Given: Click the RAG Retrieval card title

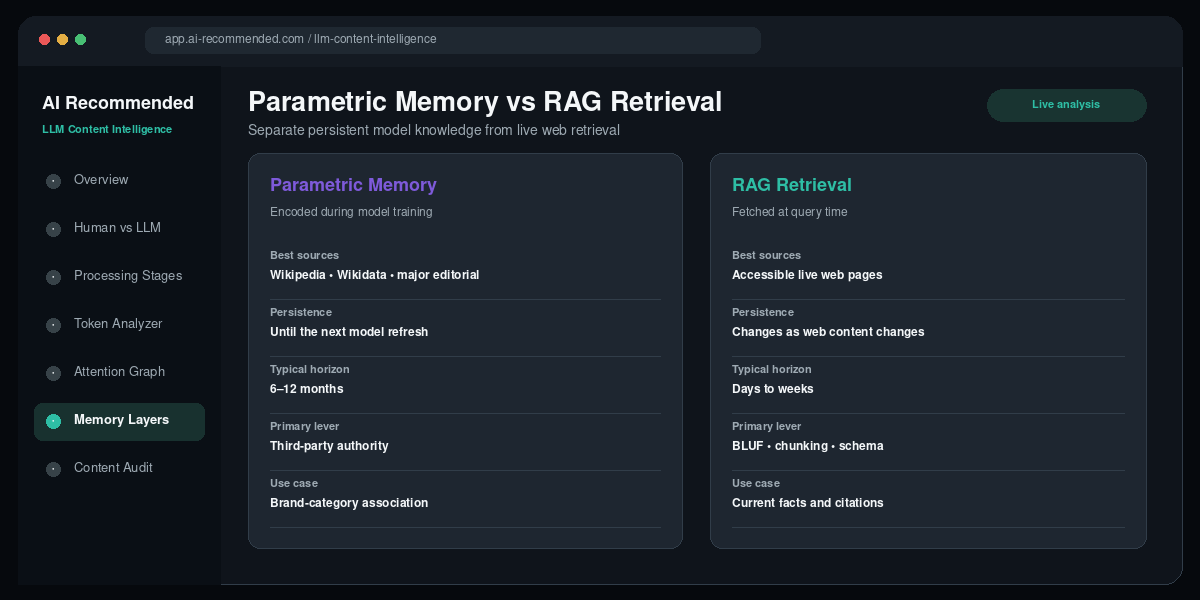Looking at the screenshot, I should point(792,185).
